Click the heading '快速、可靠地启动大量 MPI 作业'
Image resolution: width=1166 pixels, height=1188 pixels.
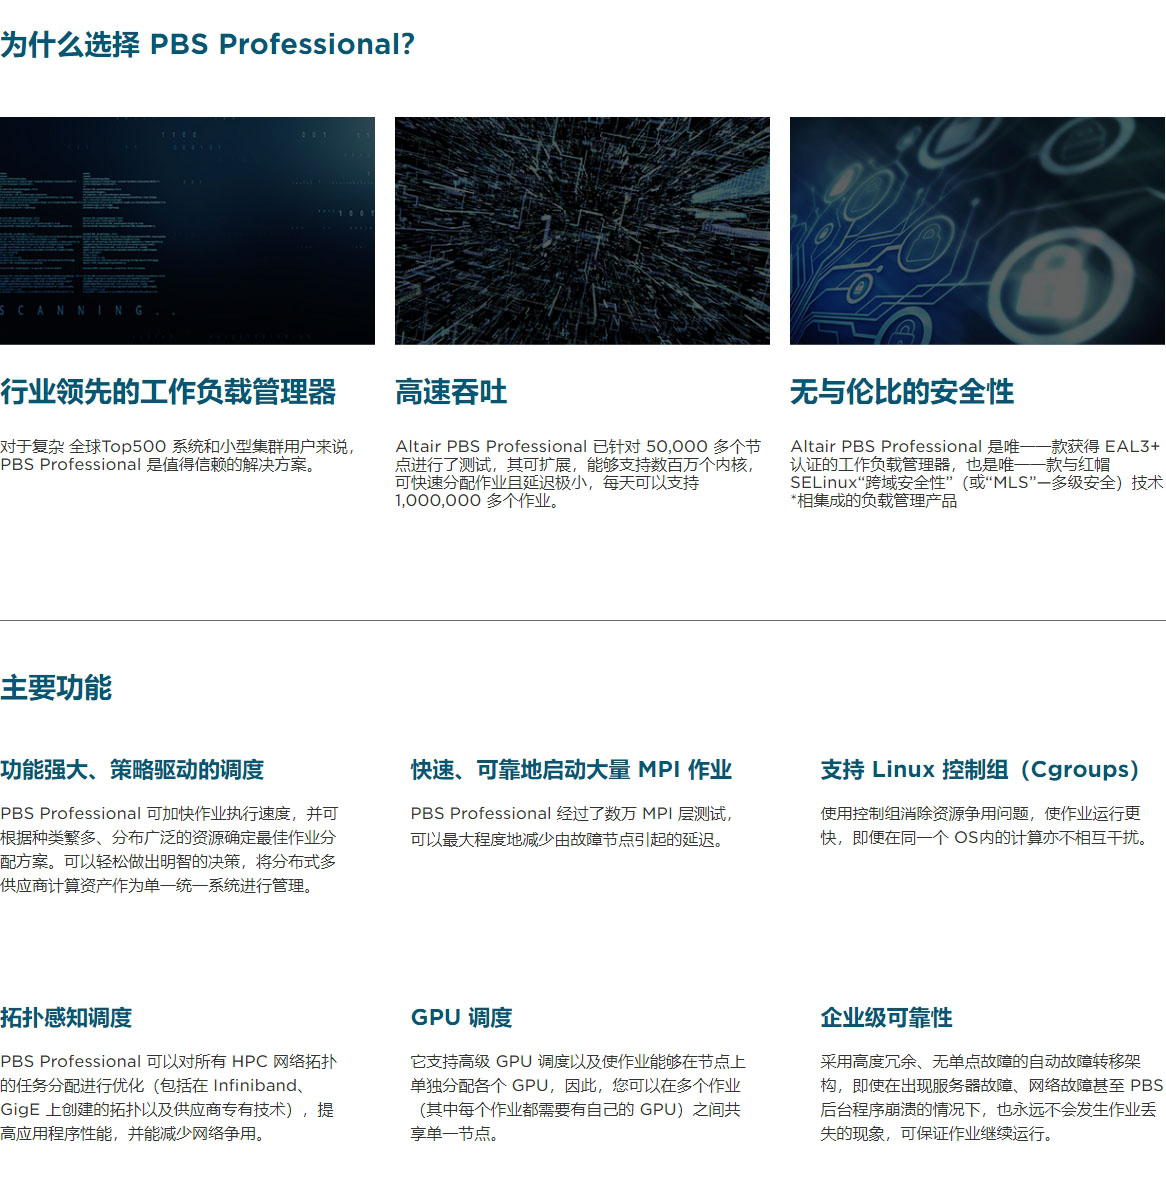[571, 770]
